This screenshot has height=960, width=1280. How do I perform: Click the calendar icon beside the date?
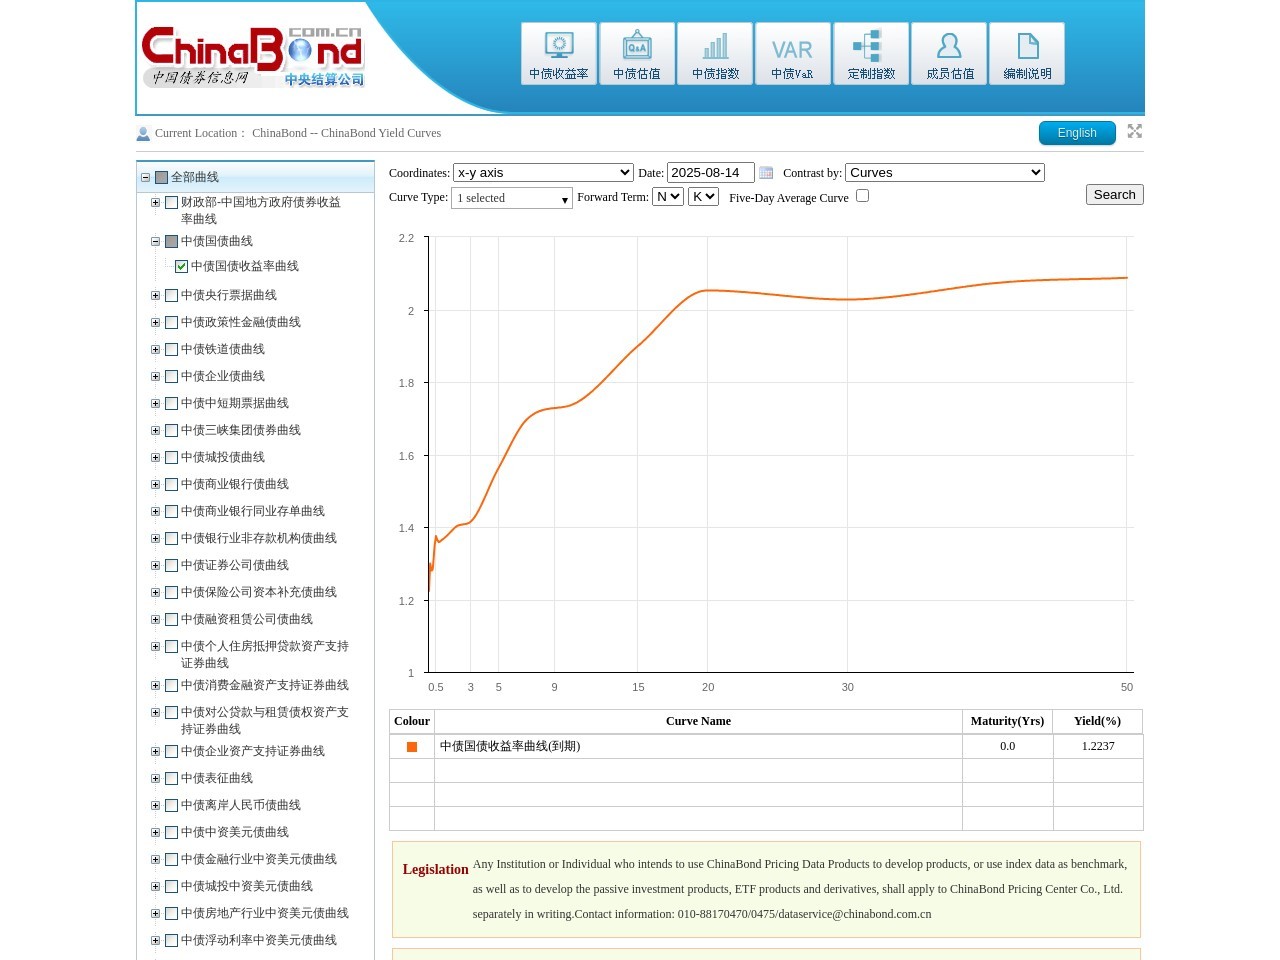766,173
